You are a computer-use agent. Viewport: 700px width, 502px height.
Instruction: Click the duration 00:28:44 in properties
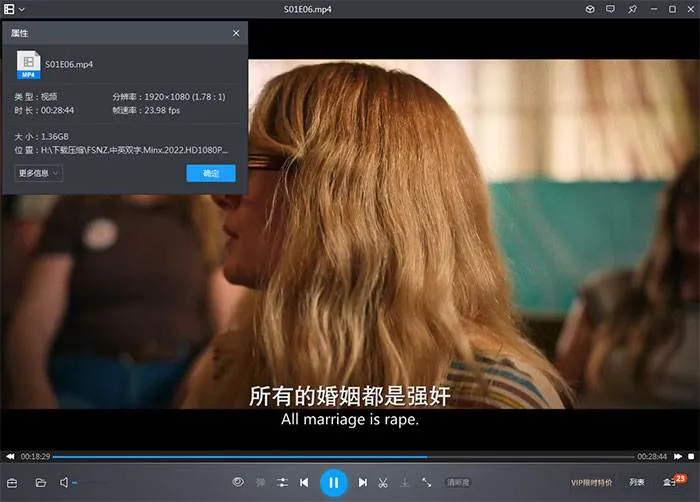tap(58, 110)
